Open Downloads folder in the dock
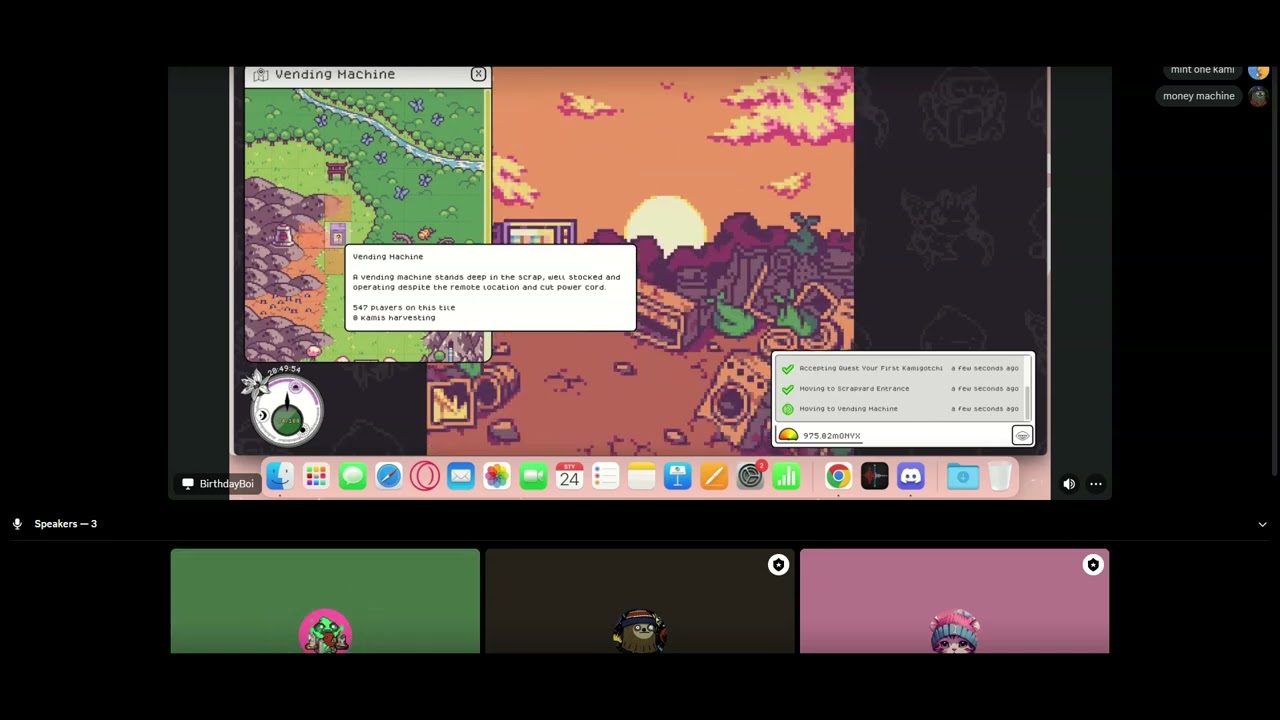The height and width of the screenshot is (720, 1280). 962,477
